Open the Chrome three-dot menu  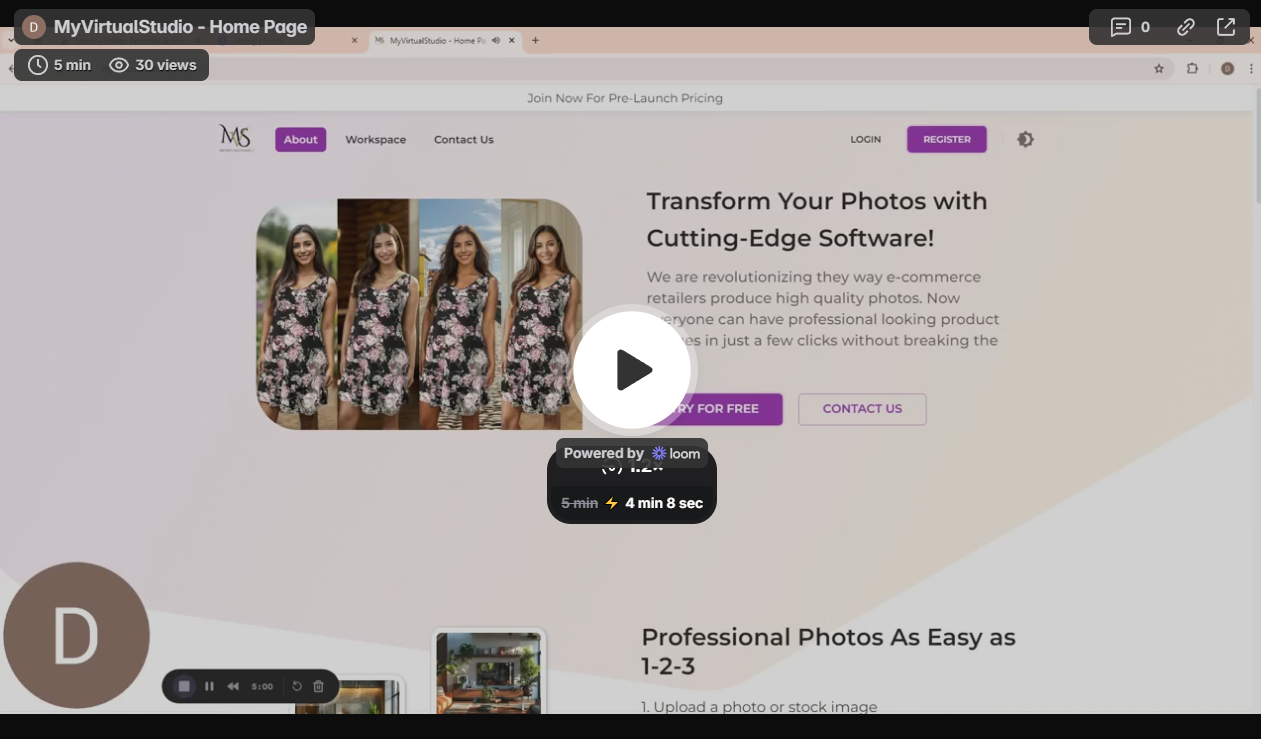point(1251,68)
